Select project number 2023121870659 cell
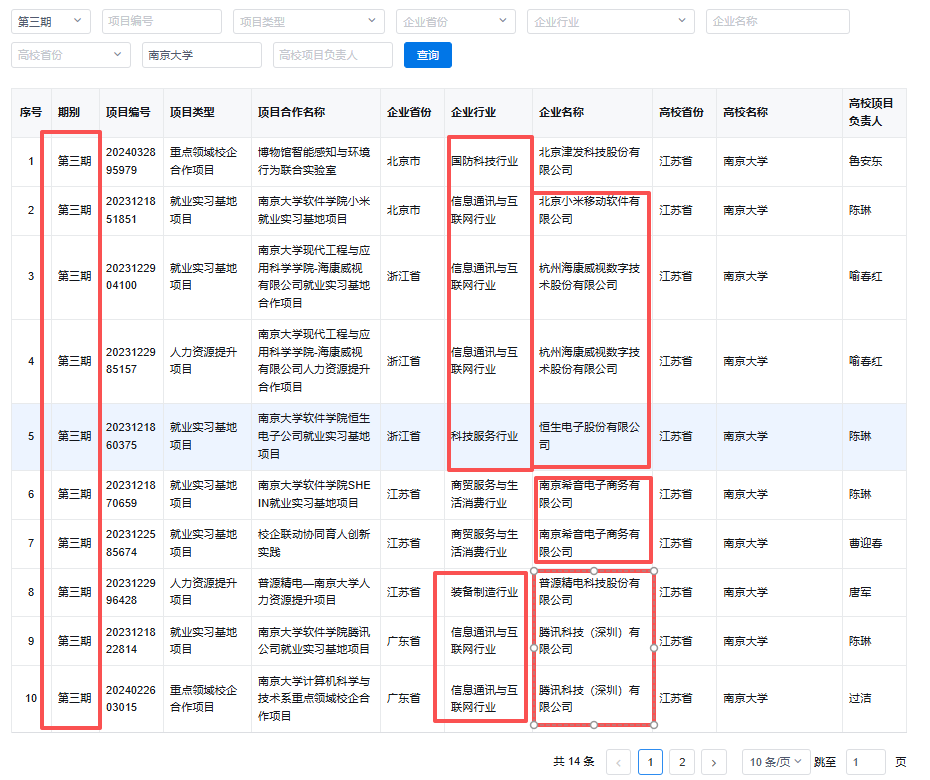 tap(131, 495)
